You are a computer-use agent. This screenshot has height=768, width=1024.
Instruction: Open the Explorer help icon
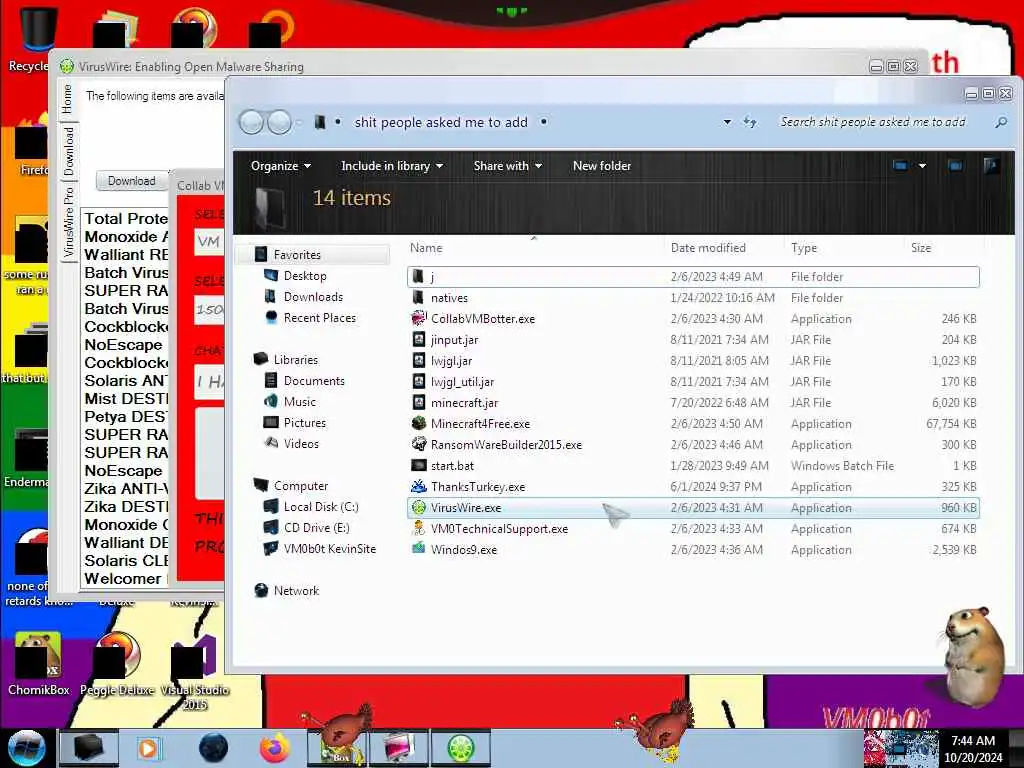991,166
